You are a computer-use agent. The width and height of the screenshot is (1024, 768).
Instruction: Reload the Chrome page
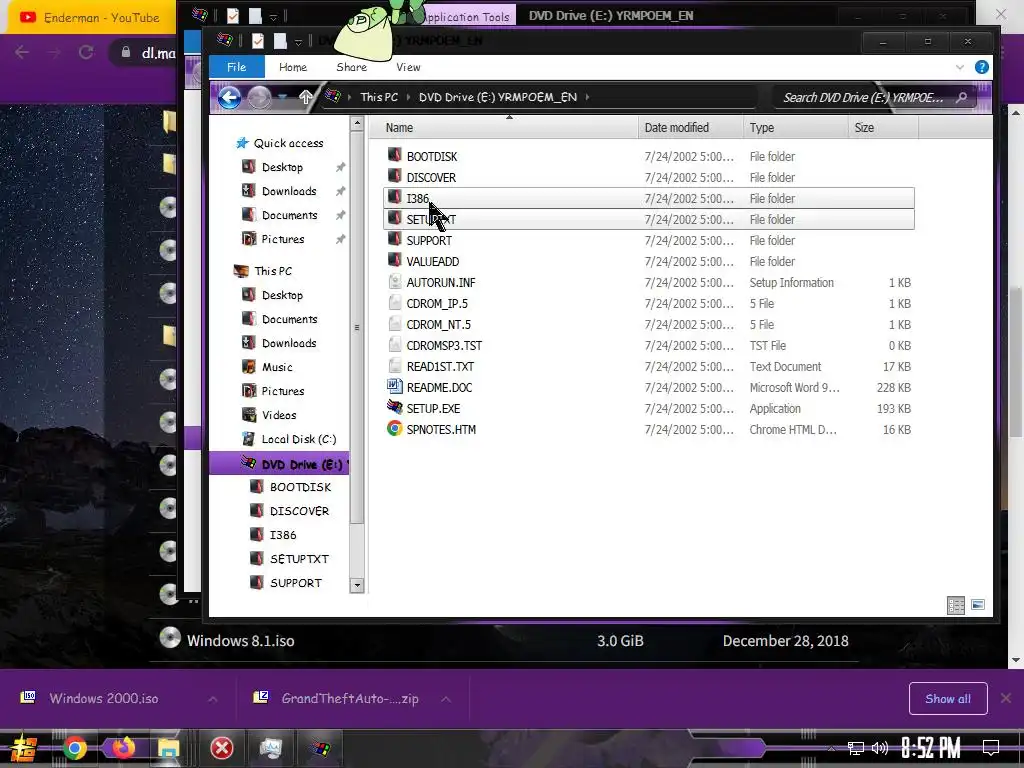[86, 52]
